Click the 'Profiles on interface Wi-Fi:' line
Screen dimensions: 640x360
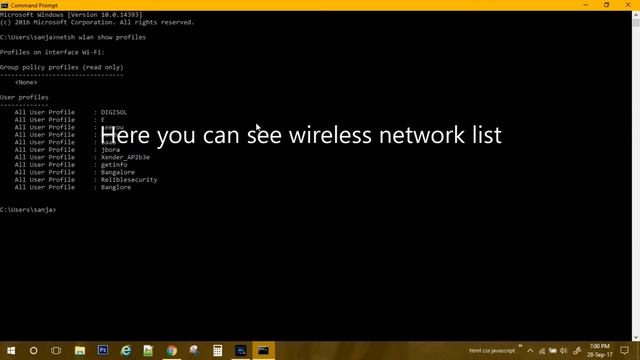[52, 52]
